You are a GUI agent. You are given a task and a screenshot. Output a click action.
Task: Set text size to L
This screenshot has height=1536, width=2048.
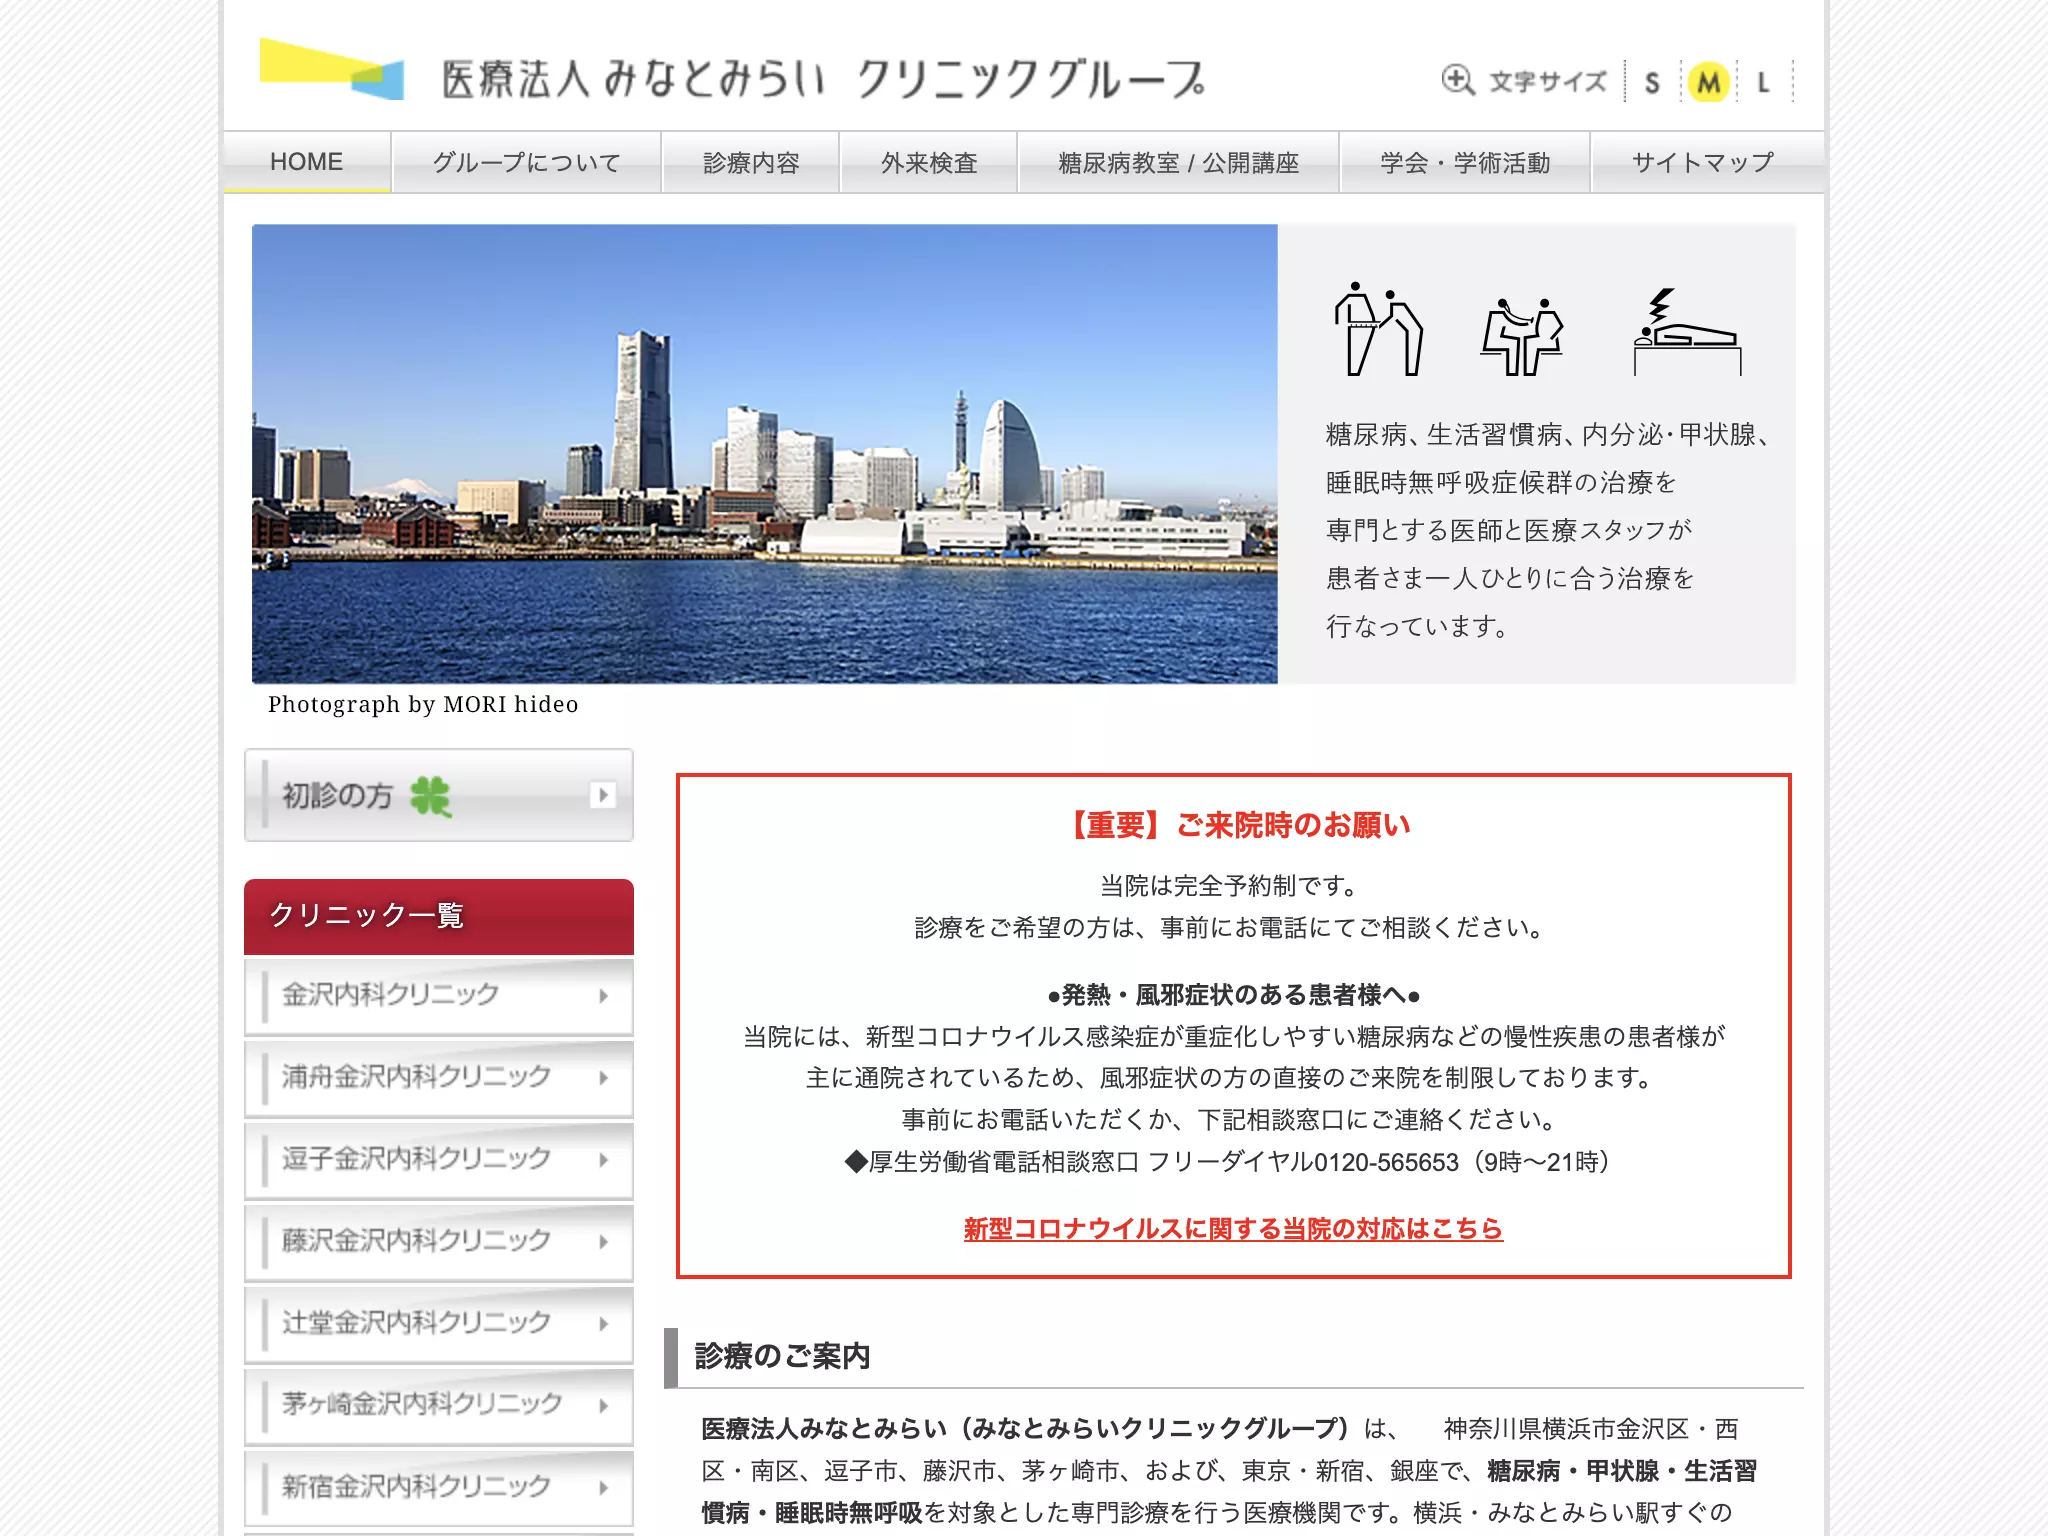[1763, 82]
